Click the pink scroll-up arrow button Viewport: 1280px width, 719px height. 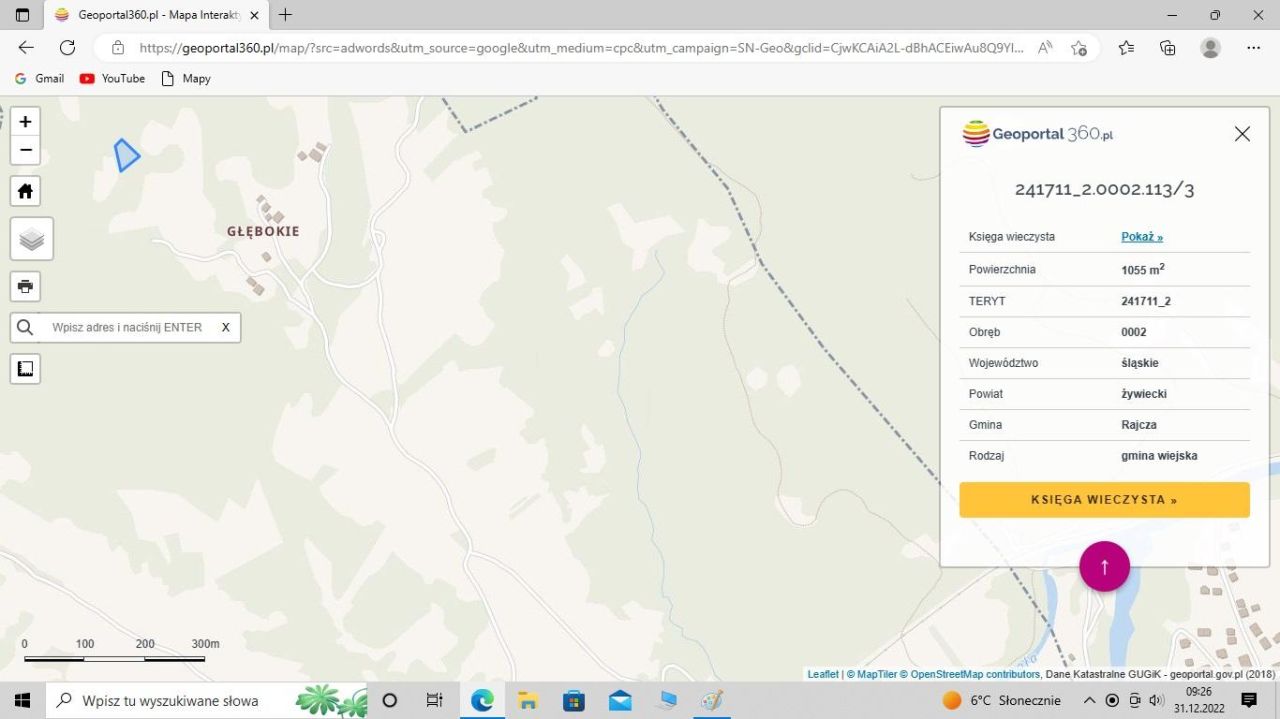click(1104, 567)
